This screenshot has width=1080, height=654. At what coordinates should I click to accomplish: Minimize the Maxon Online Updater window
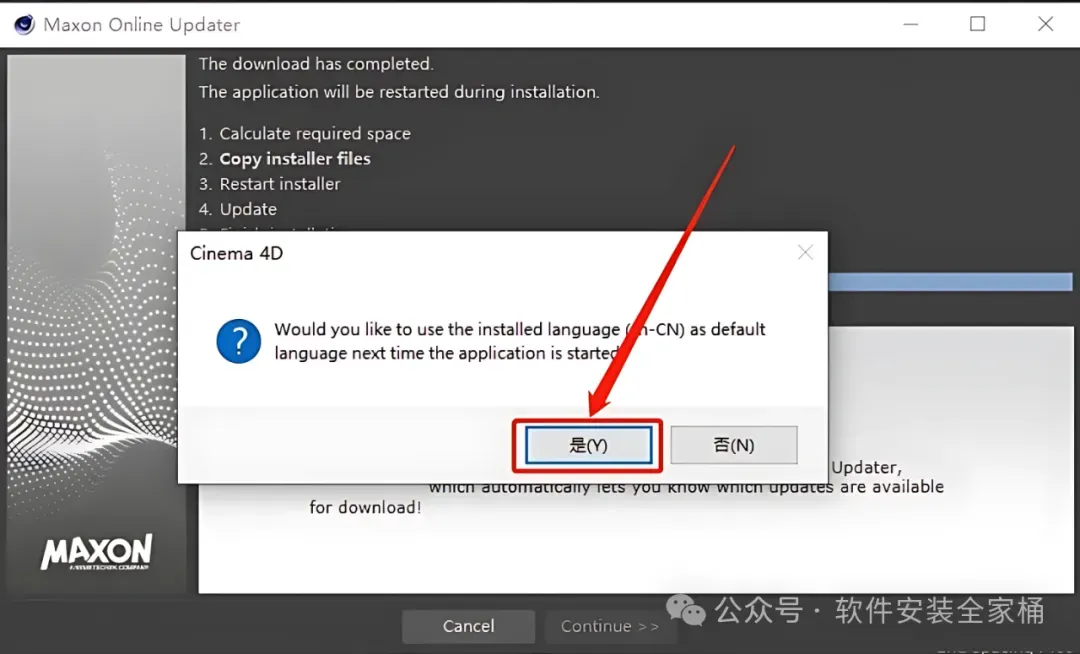point(911,24)
